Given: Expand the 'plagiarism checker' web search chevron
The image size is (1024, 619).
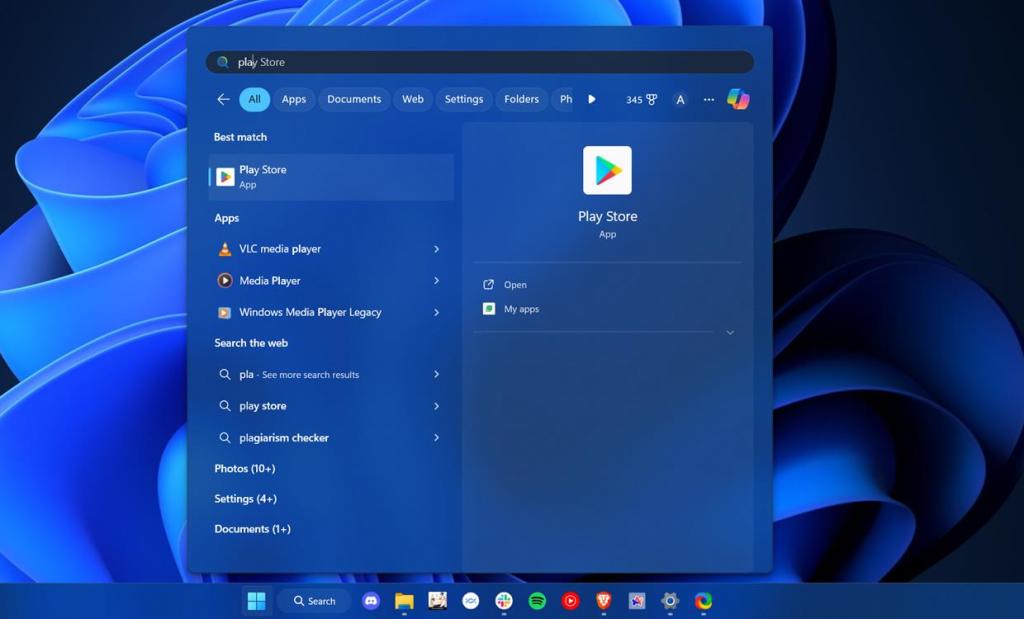Looking at the screenshot, I should 436,437.
